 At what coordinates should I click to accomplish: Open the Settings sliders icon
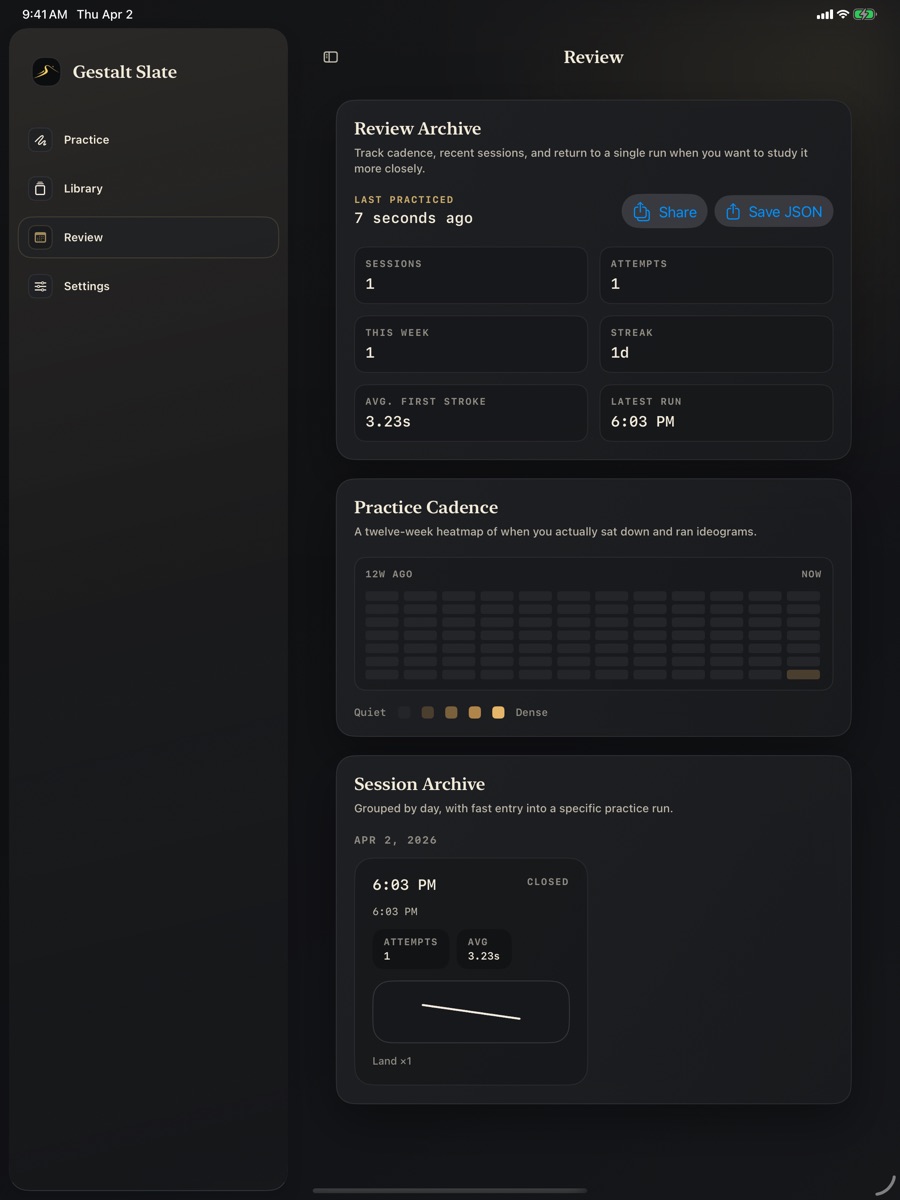point(41,286)
